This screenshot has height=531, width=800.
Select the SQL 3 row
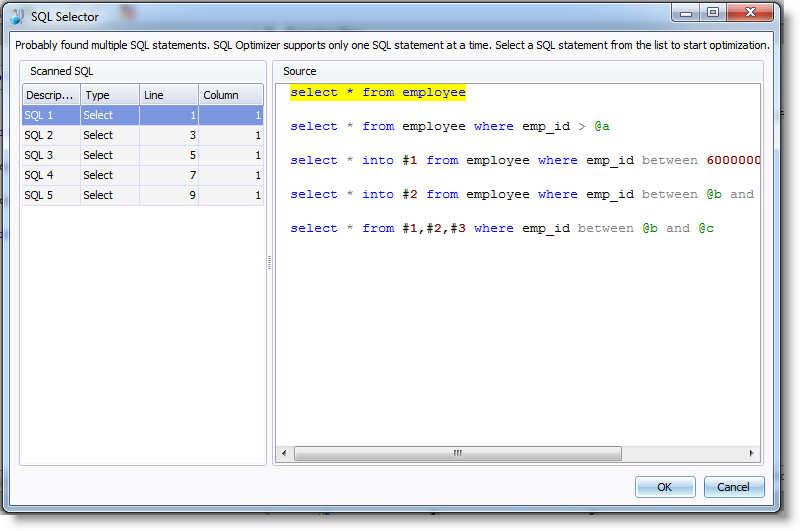tap(142, 155)
